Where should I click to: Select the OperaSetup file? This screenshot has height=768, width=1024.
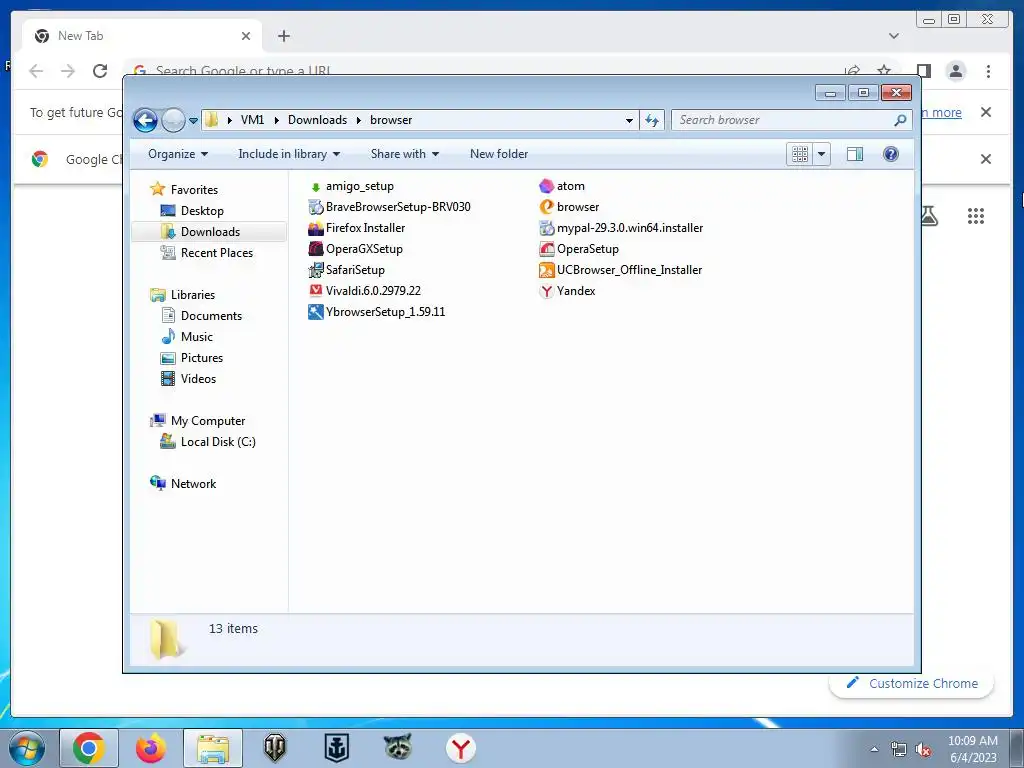(579, 249)
